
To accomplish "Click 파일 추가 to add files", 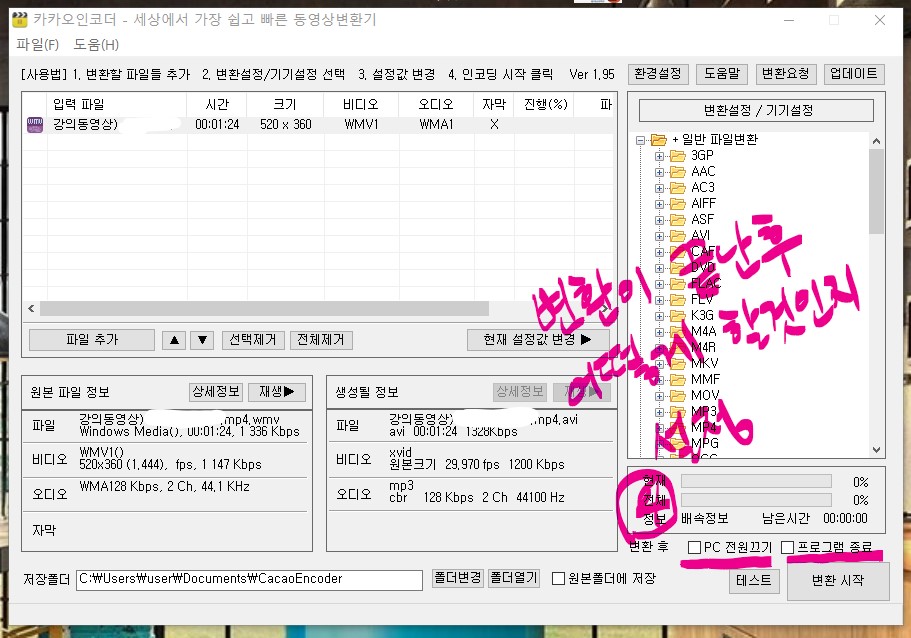I will (x=92, y=340).
